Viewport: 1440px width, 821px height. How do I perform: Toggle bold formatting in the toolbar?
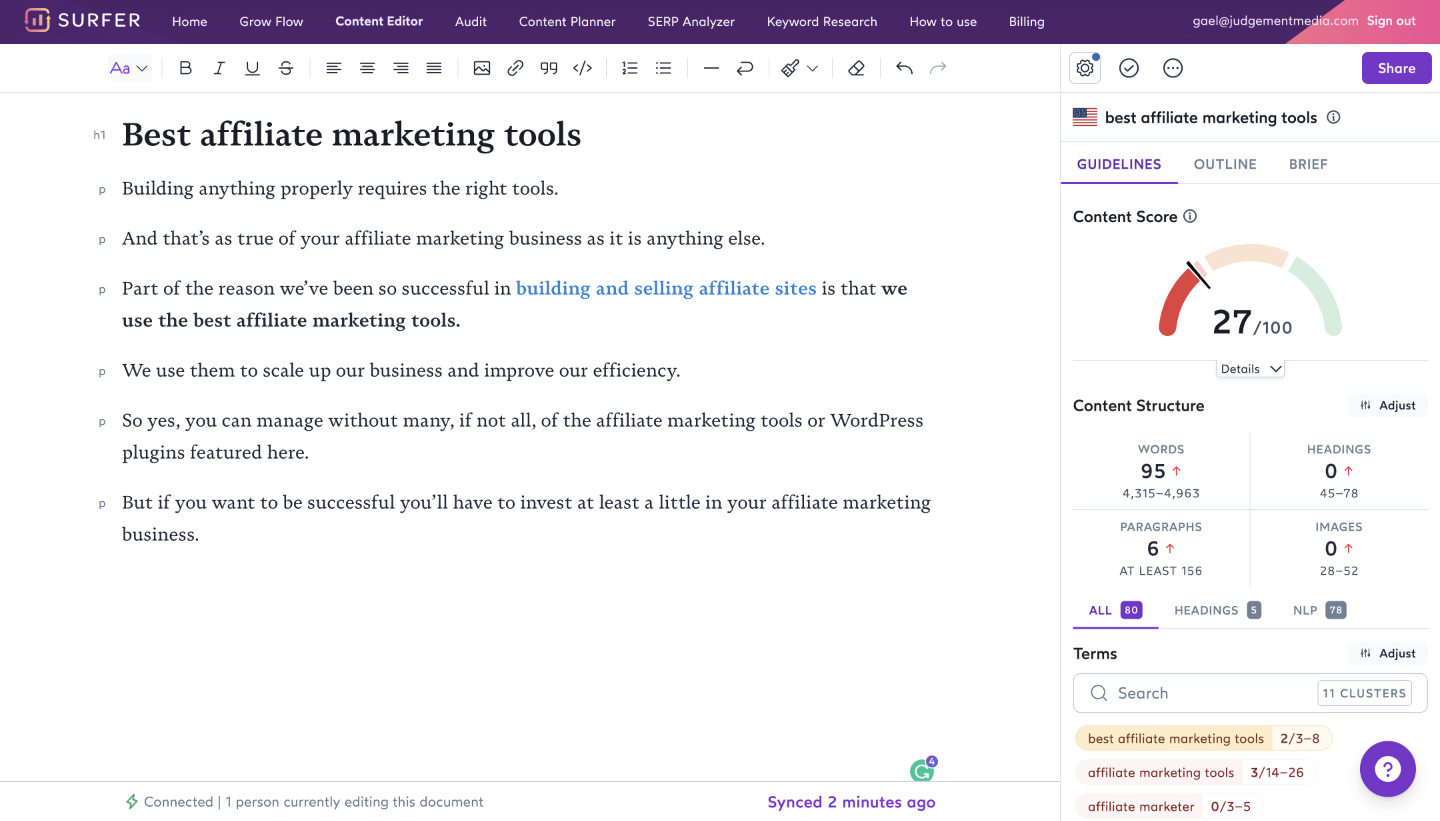click(x=185, y=68)
